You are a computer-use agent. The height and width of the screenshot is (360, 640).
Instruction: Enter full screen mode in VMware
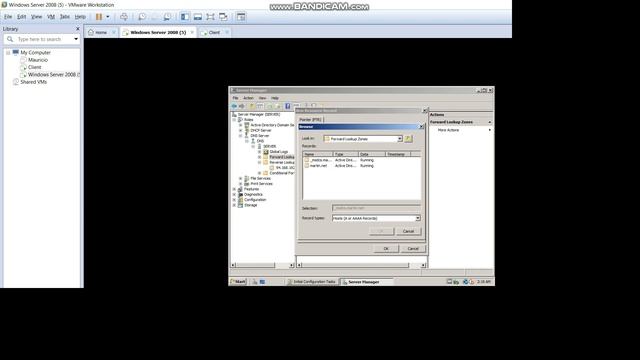click(210, 17)
